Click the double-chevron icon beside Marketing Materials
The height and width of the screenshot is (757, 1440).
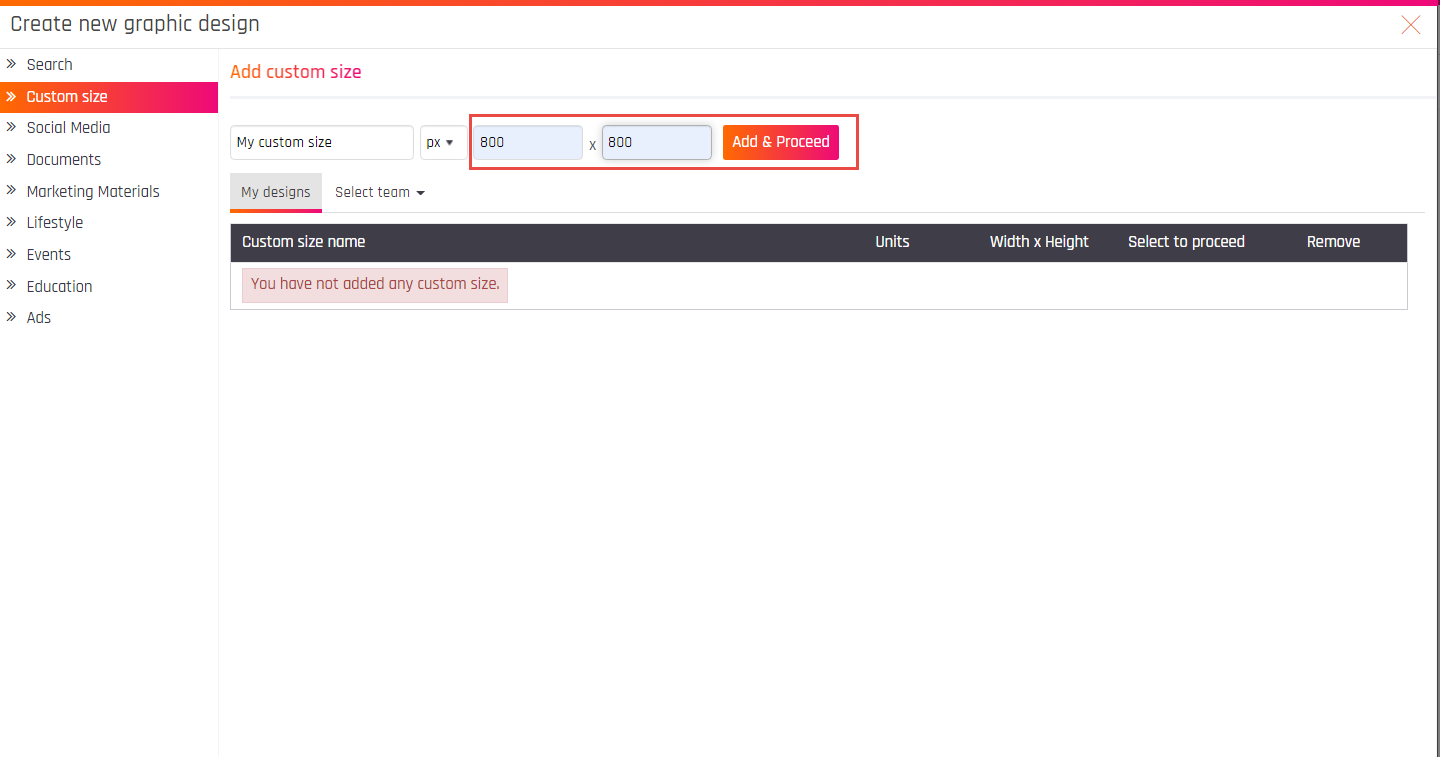pyautogui.click(x=12, y=190)
